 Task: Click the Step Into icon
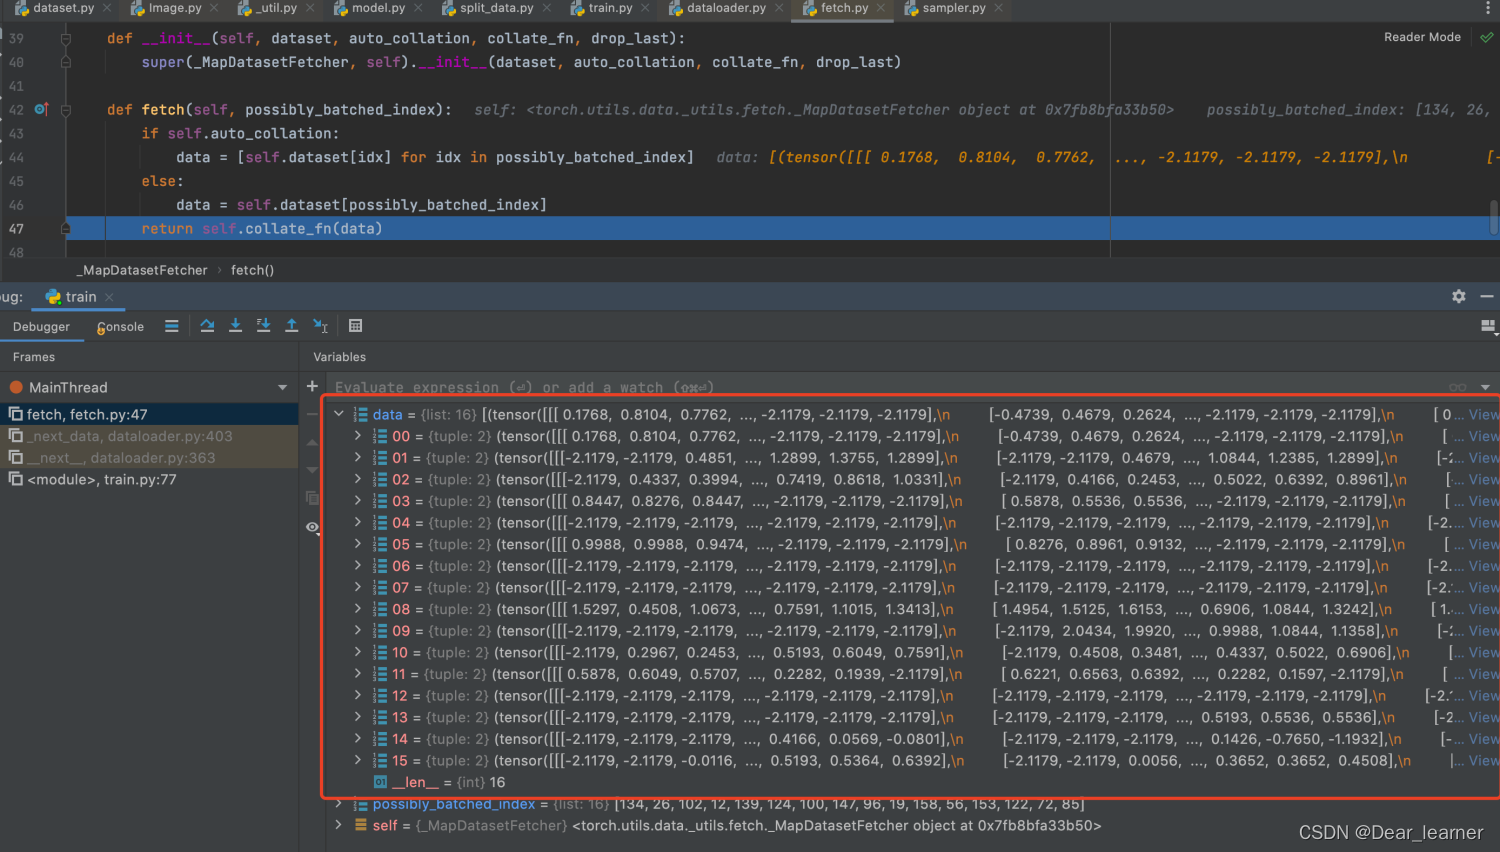pyautogui.click(x=235, y=326)
